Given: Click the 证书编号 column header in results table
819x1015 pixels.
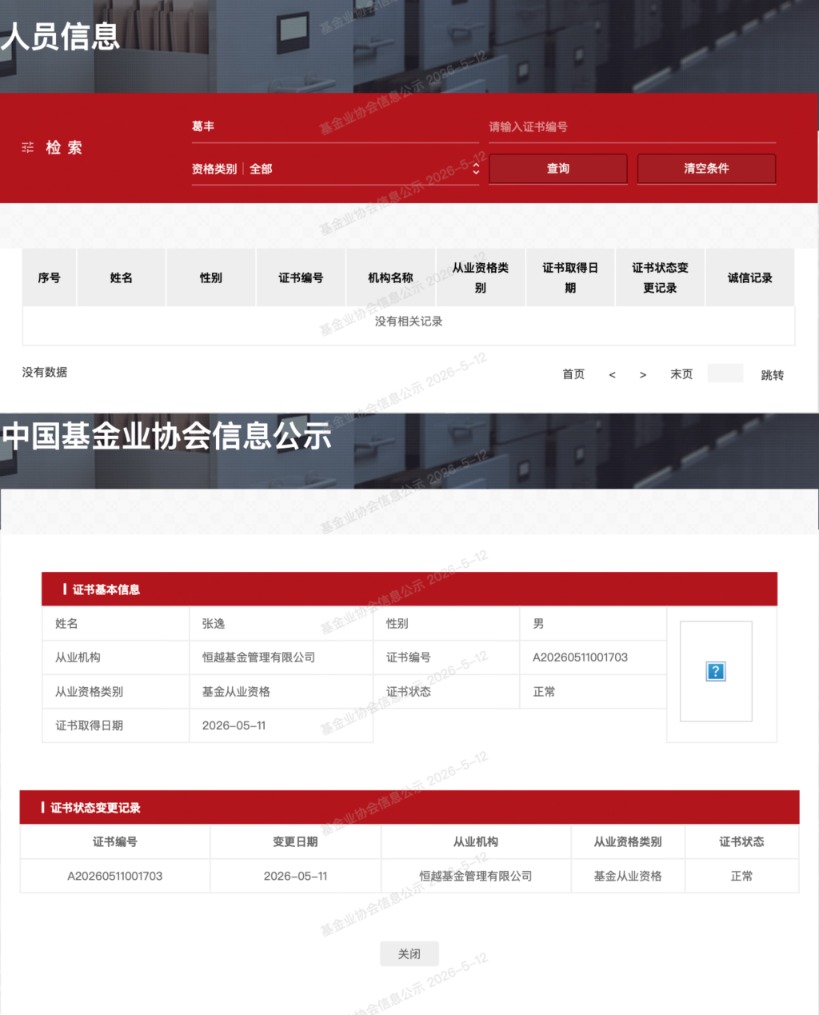Looking at the screenshot, I should point(300,277).
